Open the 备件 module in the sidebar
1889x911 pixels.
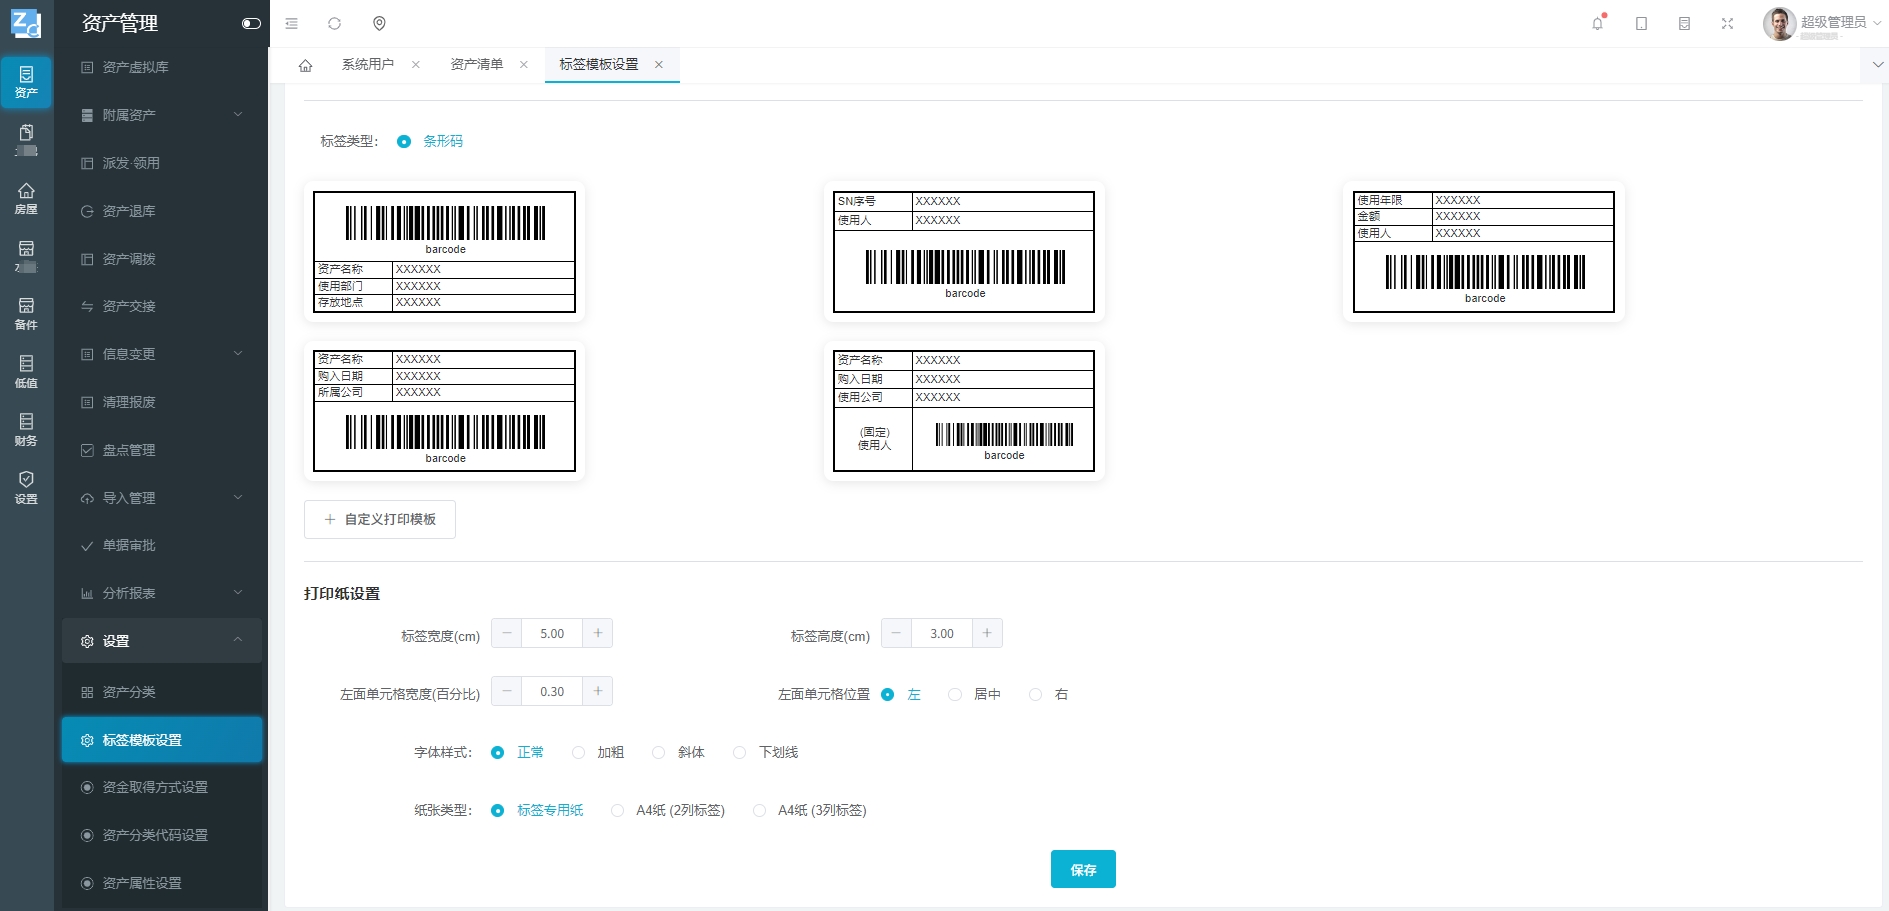26,313
